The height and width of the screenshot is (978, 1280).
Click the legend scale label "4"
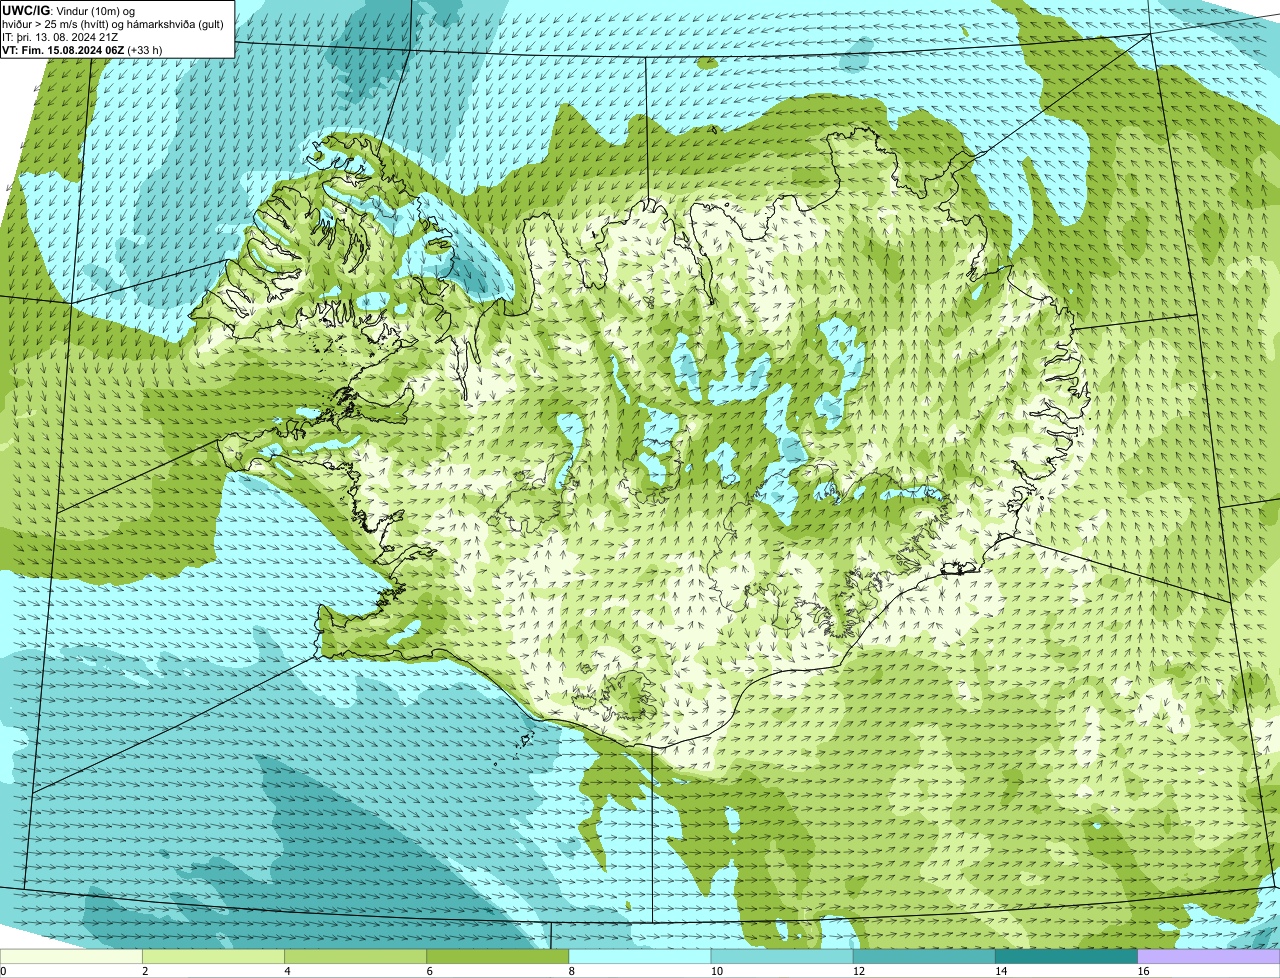click(x=288, y=971)
